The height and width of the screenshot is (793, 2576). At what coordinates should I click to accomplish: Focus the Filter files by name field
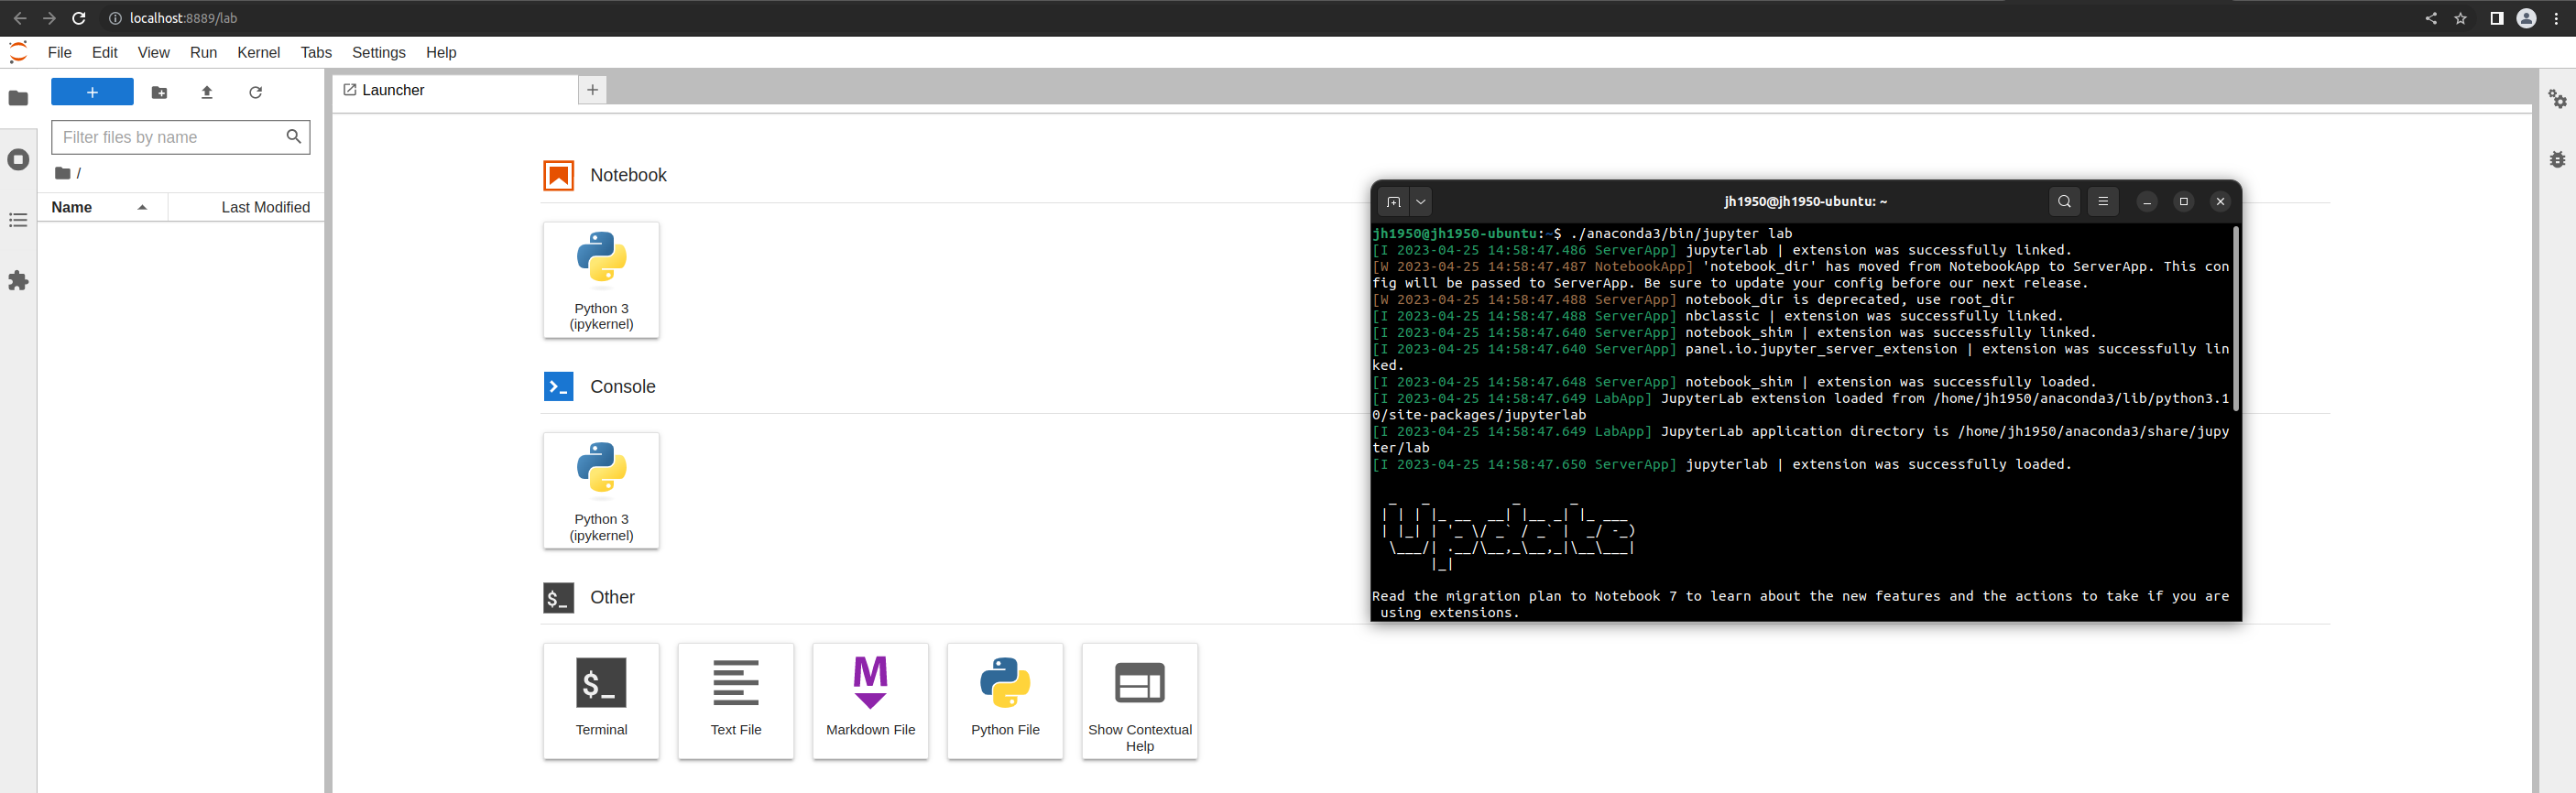click(x=181, y=137)
